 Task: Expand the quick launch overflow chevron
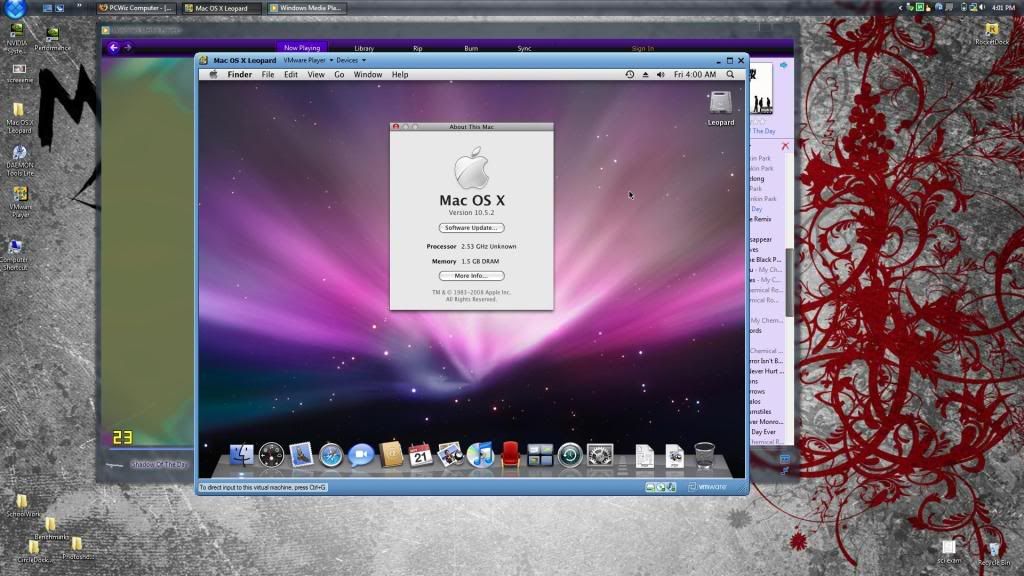pyautogui.click(x=79, y=7)
